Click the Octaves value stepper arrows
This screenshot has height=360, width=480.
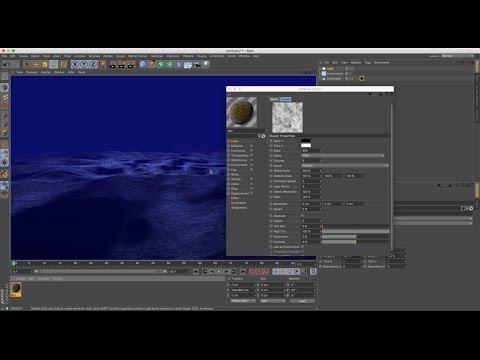tap(321, 161)
